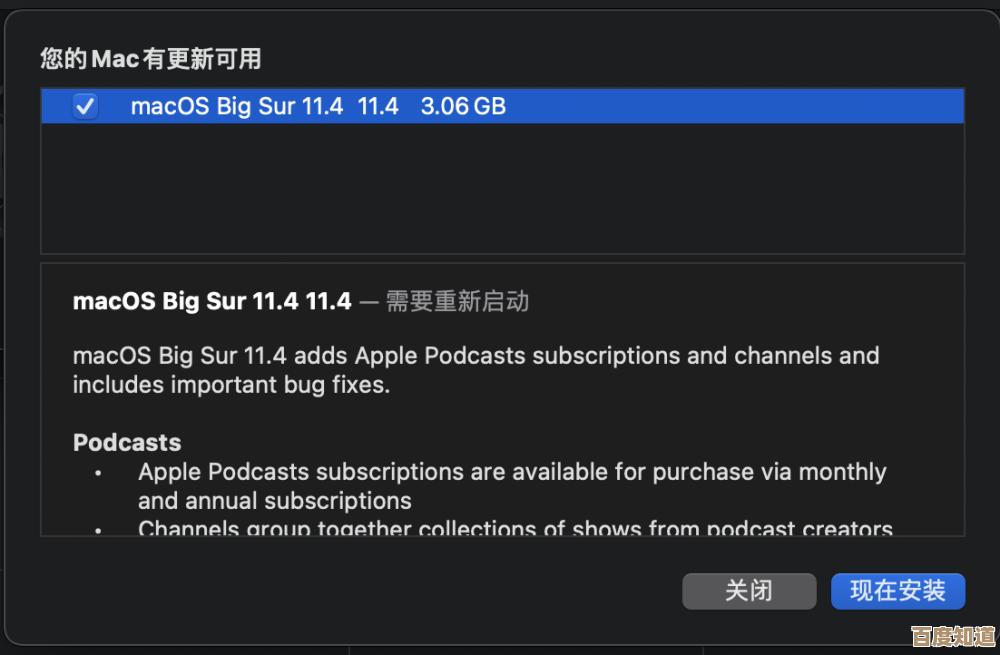Click the 现在安装 button
This screenshot has height=655, width=1000.
point(897,591)
